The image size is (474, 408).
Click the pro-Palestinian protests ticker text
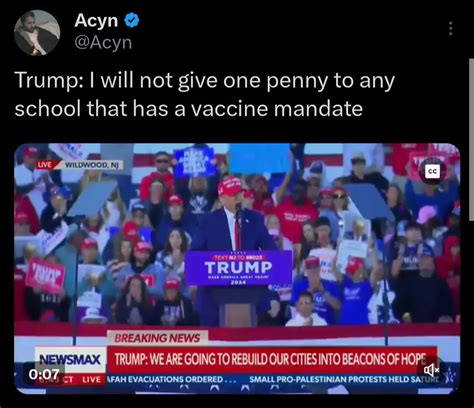(344, 379)
